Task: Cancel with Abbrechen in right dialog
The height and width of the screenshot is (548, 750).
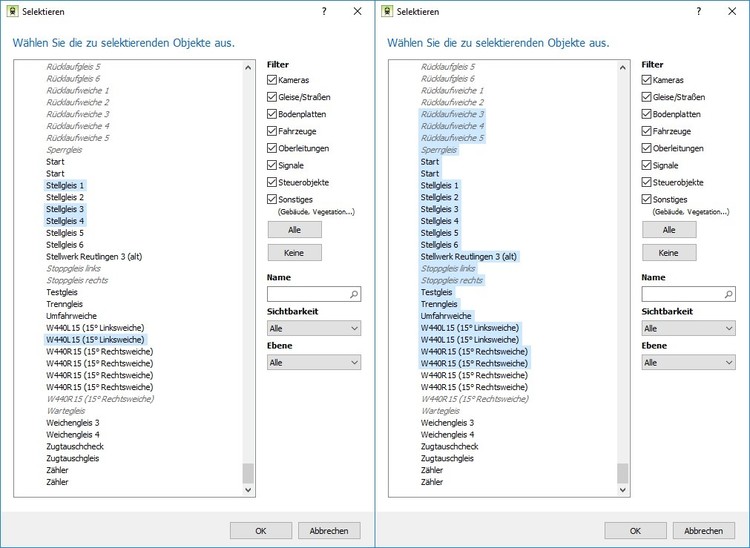Action: (x=704, y=530)
